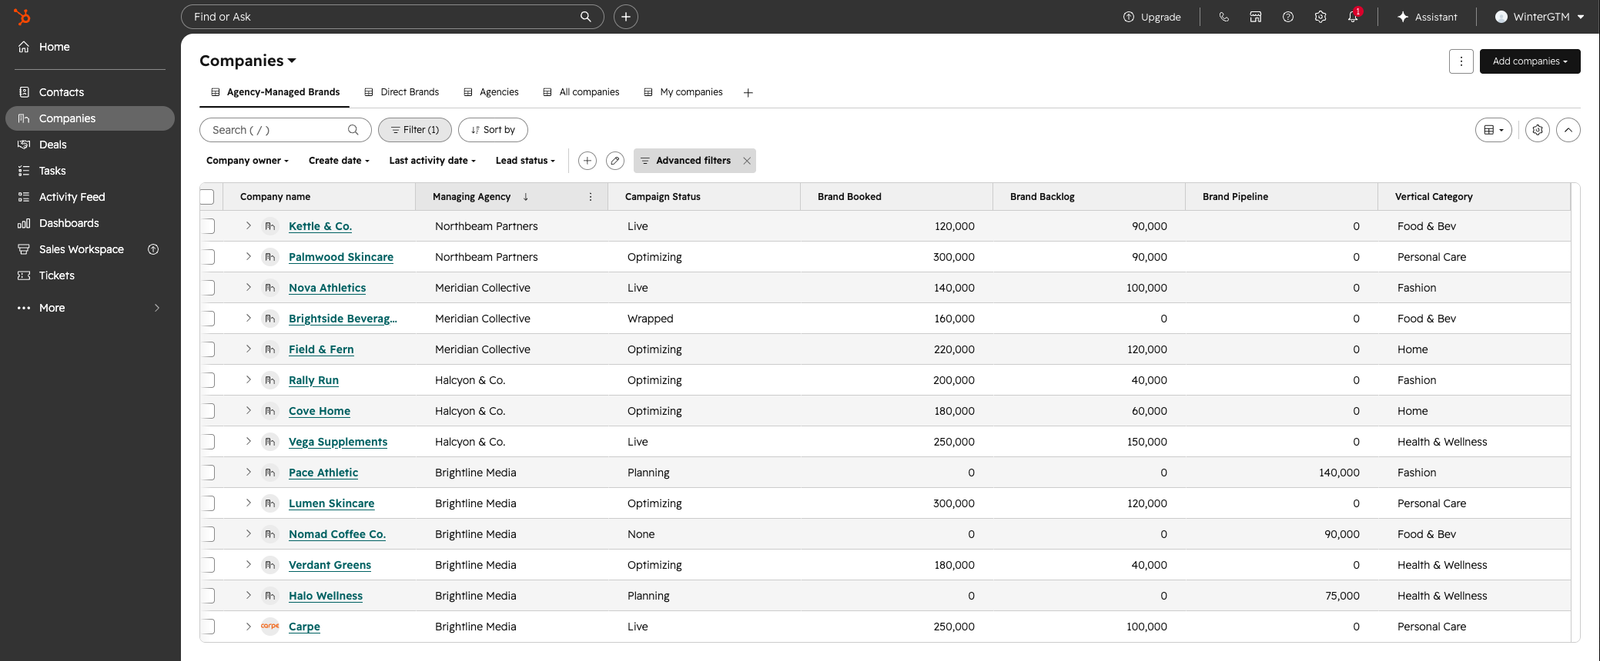1600x661 pixels.
Task: Go to Contacts in the sidebar
Action: click(x=90, y=92)
